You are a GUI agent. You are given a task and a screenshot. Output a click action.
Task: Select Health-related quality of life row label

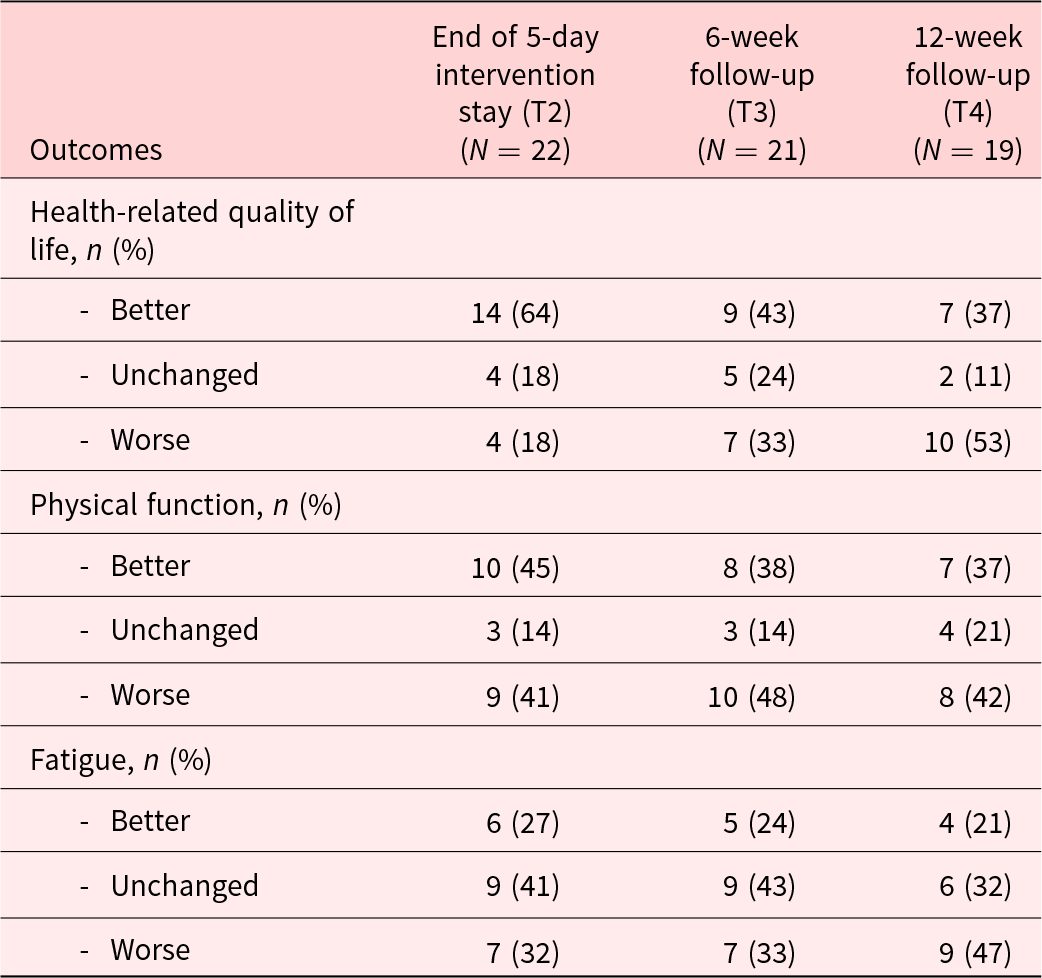pos(192,231)
